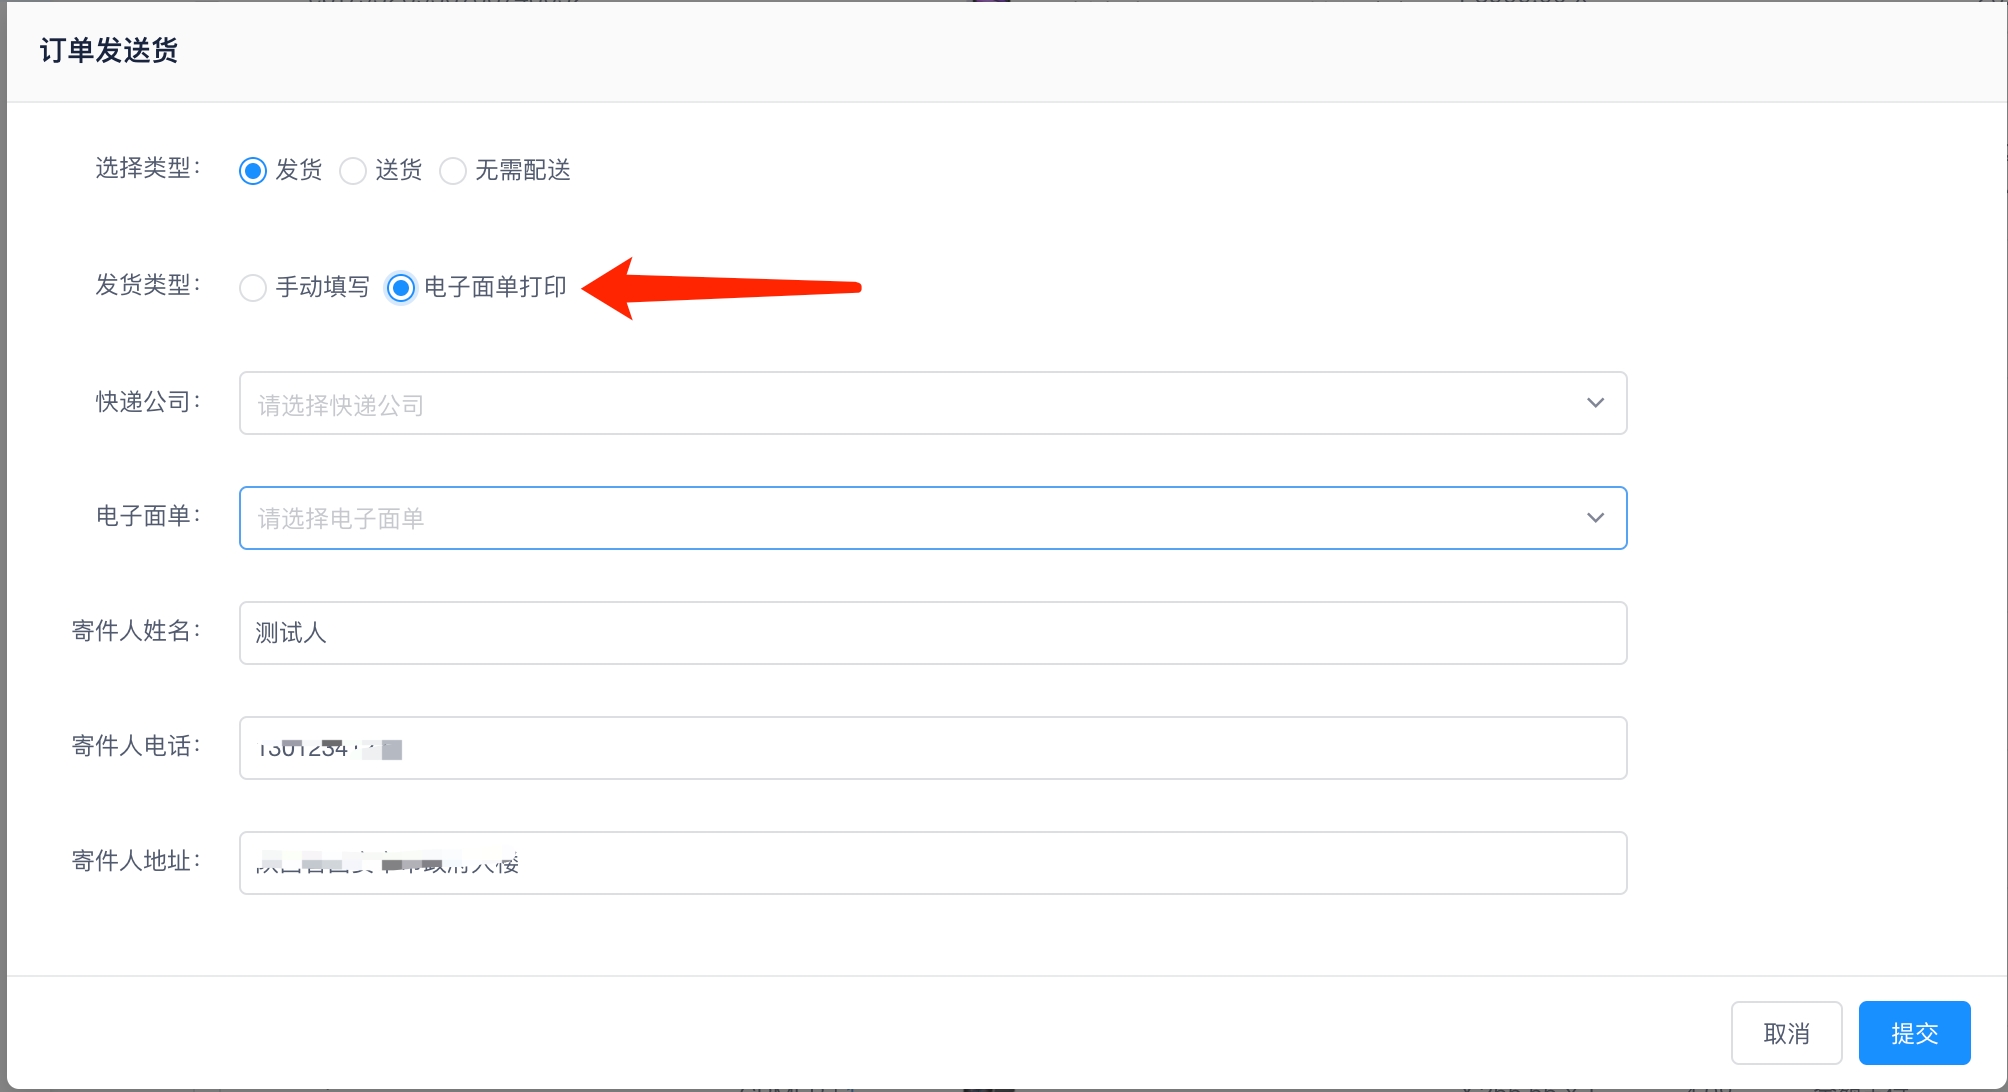Click the chevron arrow in 电子面单 select
2008x1092 pixels.
(1595, 518)
